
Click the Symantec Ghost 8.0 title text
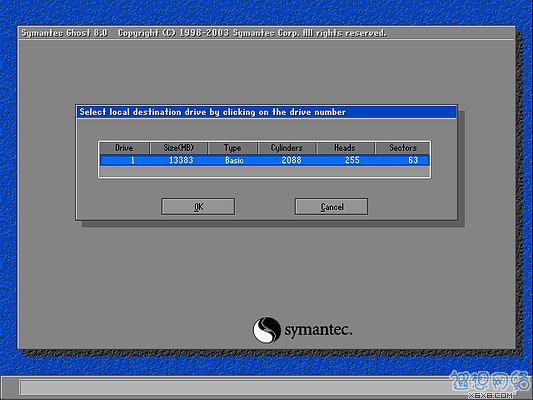point(64,33)
